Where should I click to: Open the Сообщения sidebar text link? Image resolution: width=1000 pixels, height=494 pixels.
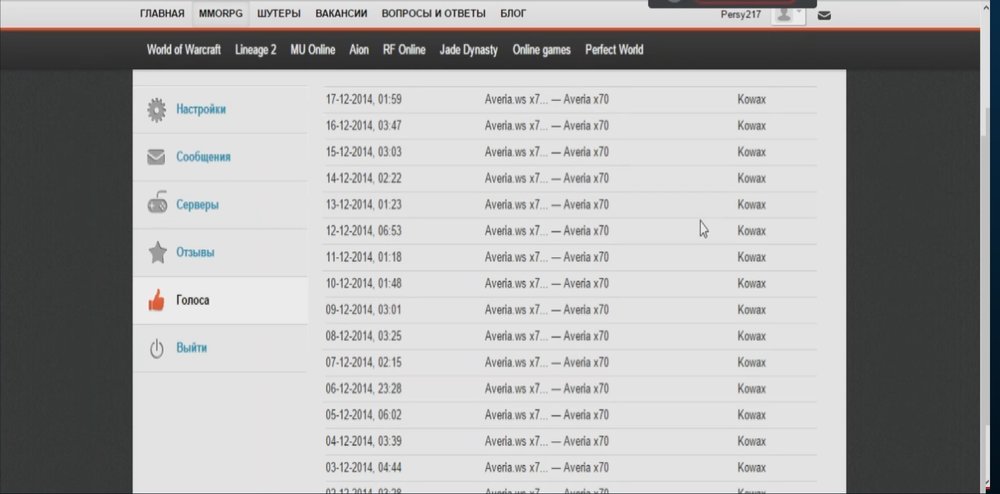203,157
